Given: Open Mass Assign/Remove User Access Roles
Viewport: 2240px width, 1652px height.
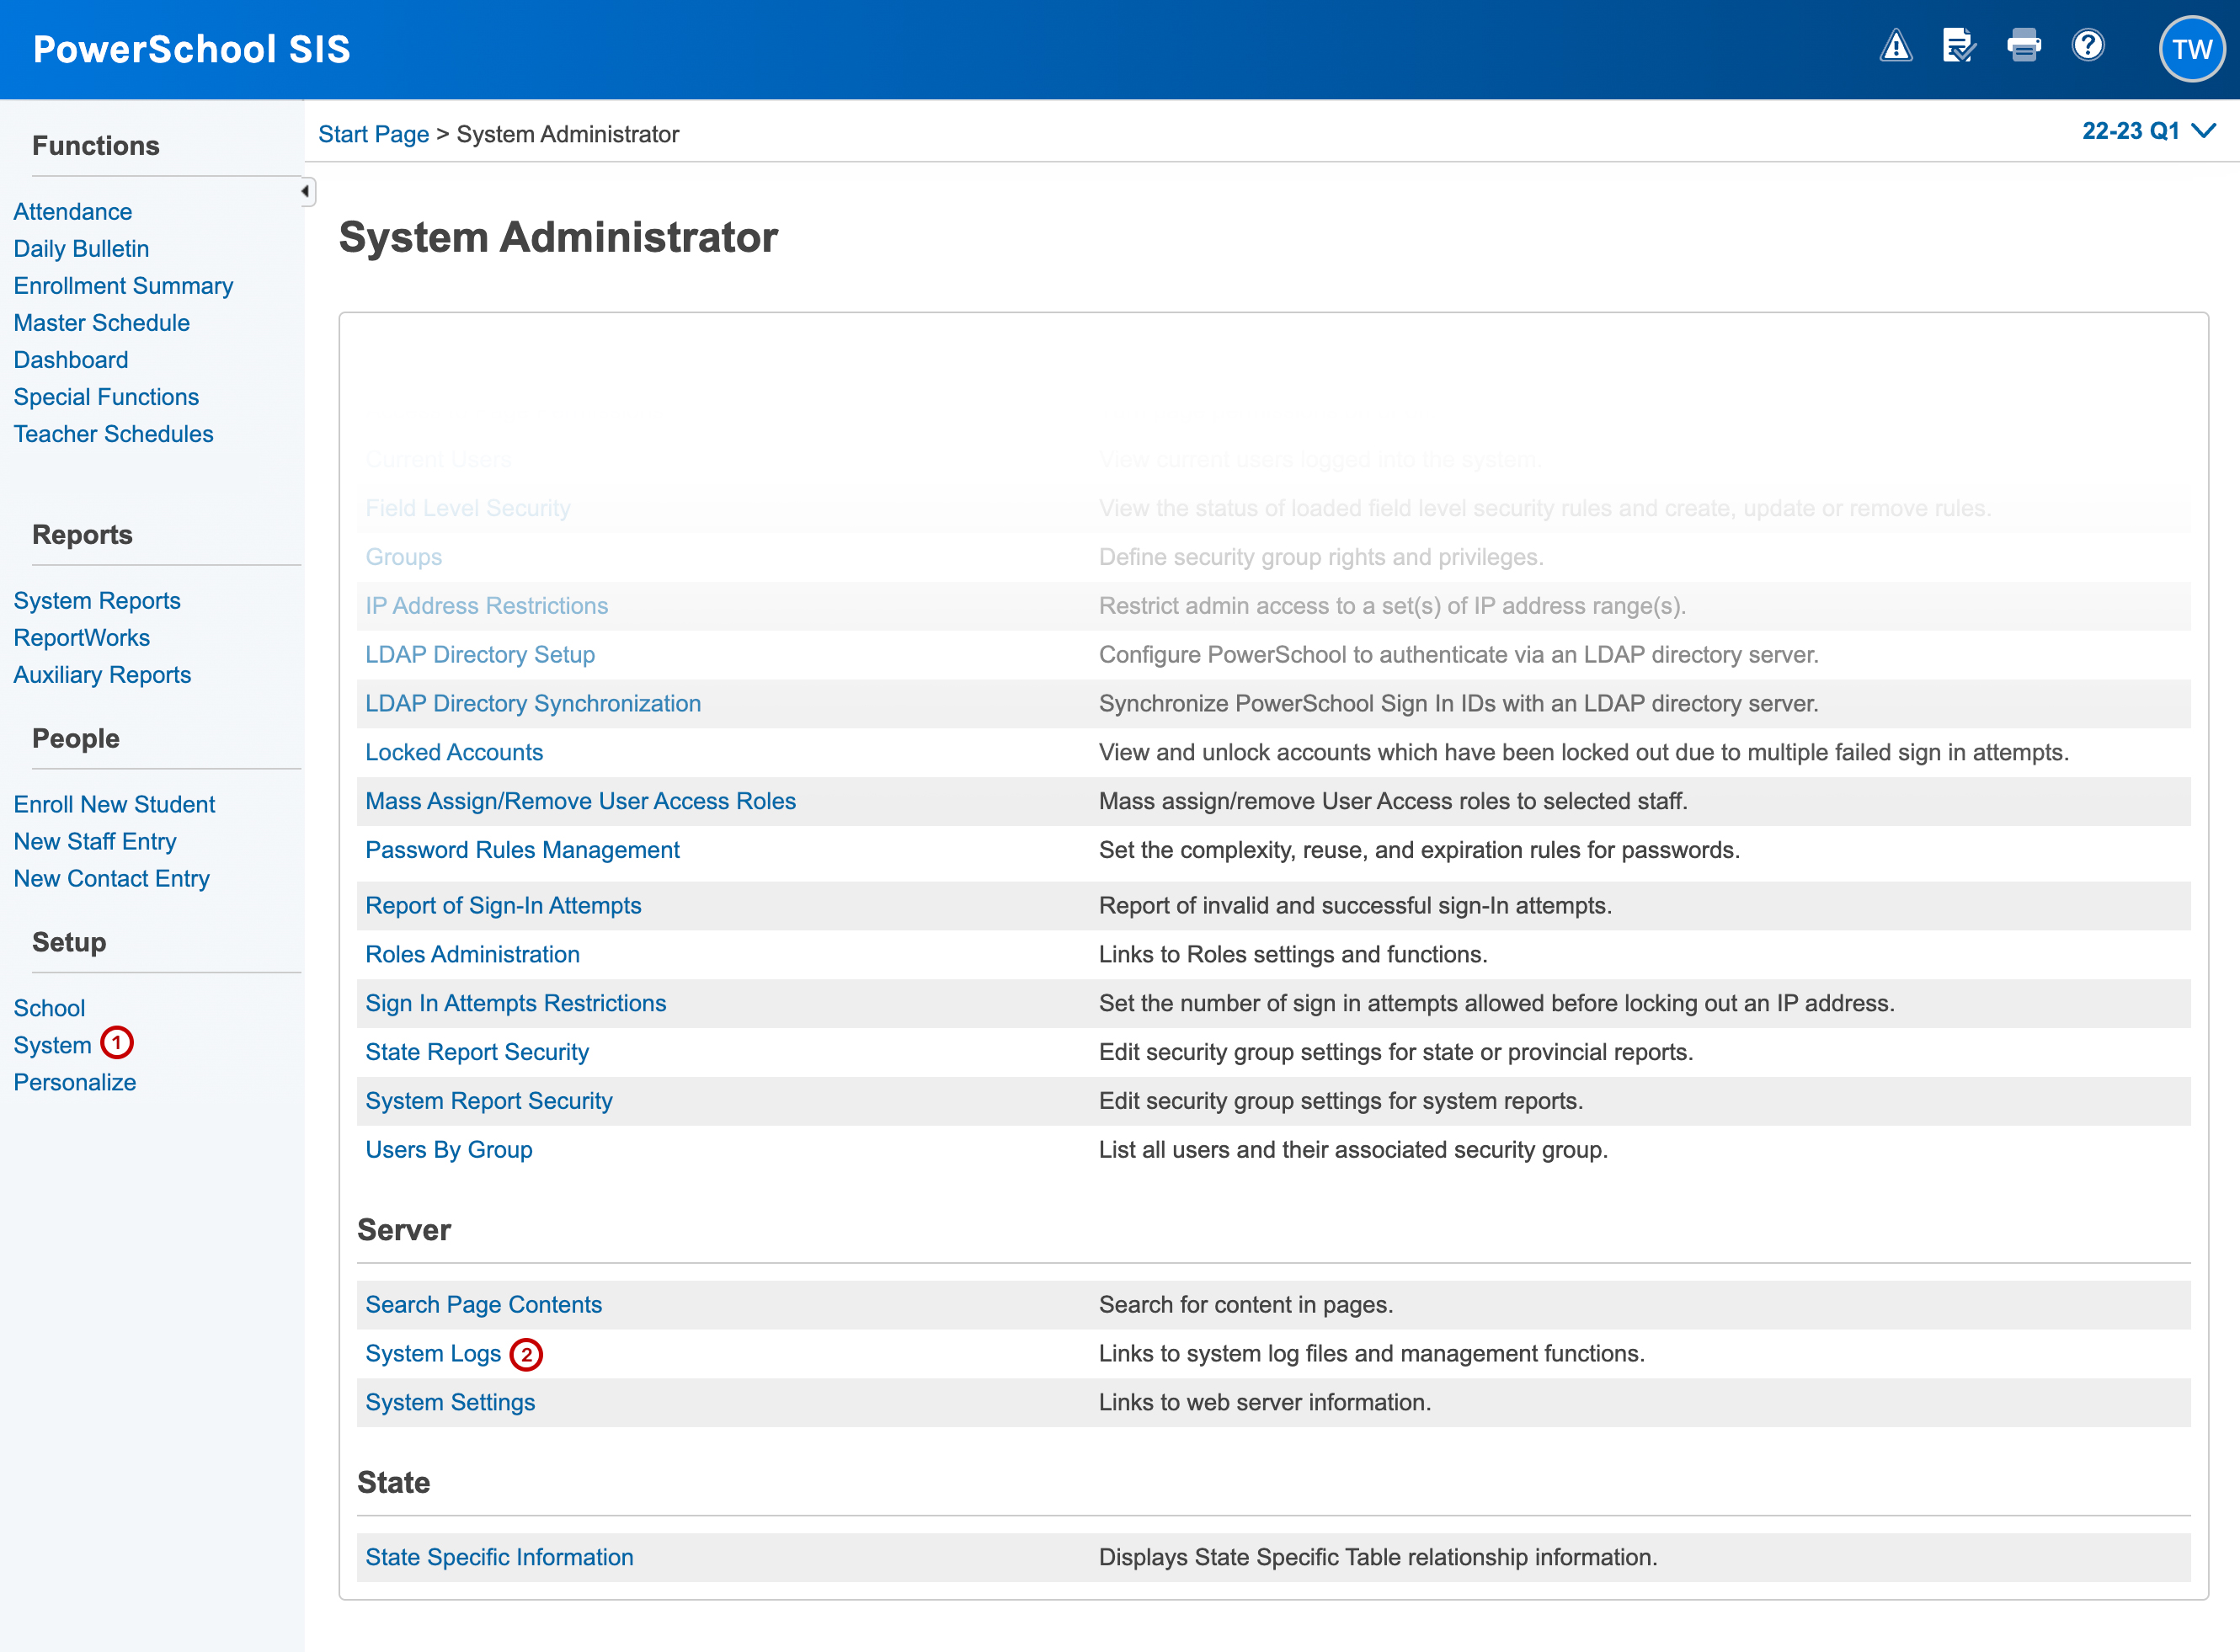Looking at the screenshot, I should pyautogui.click(x=581, y=802).
